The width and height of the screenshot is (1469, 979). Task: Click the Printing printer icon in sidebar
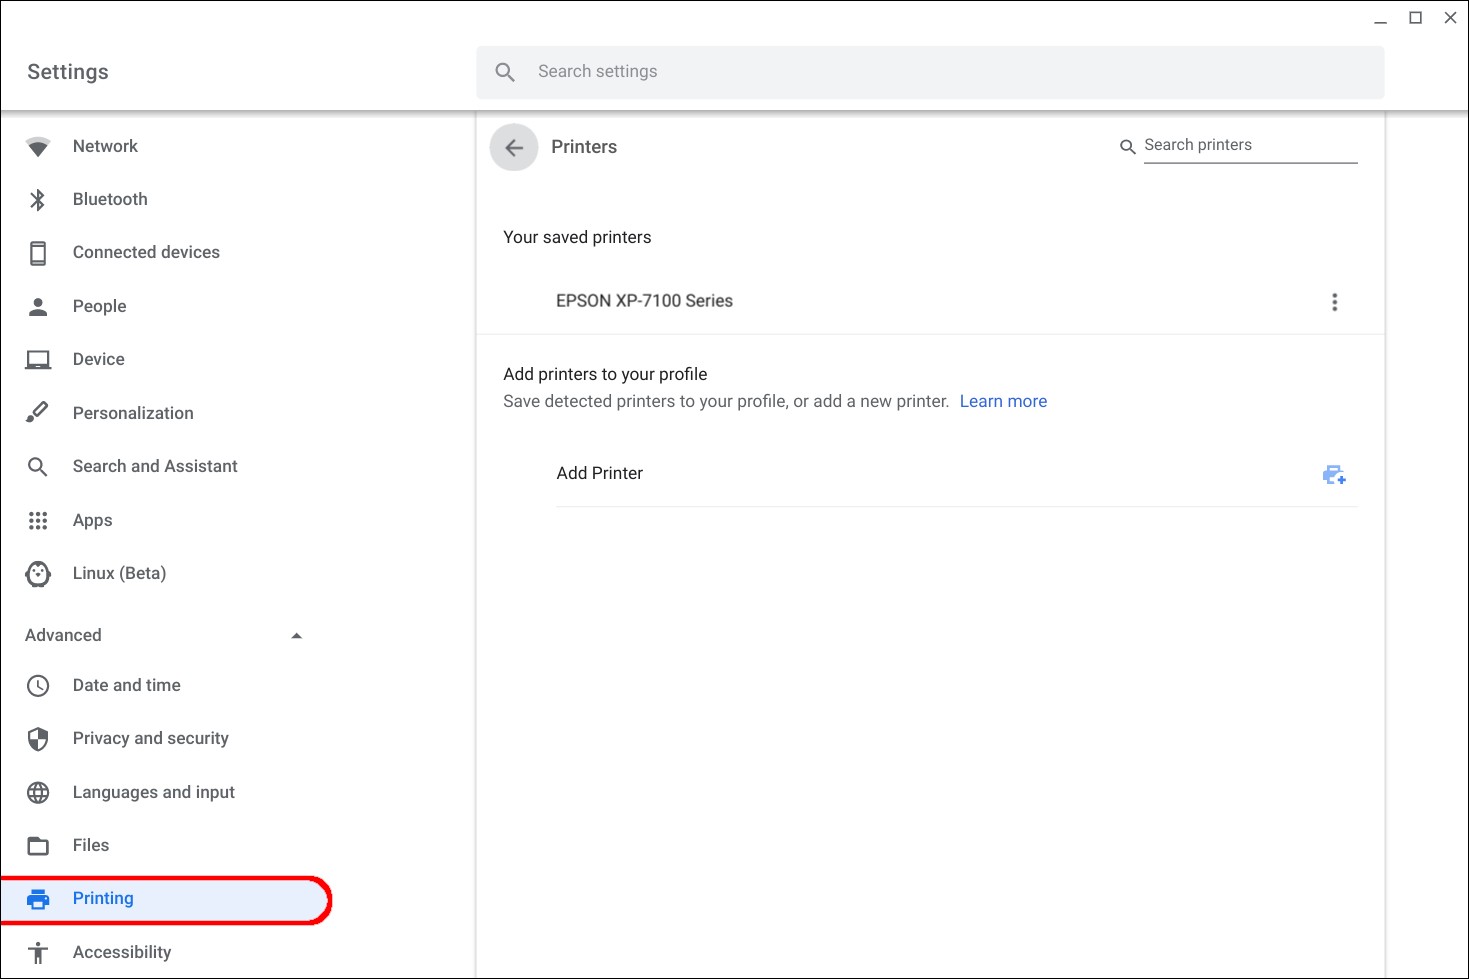point(38,899)
